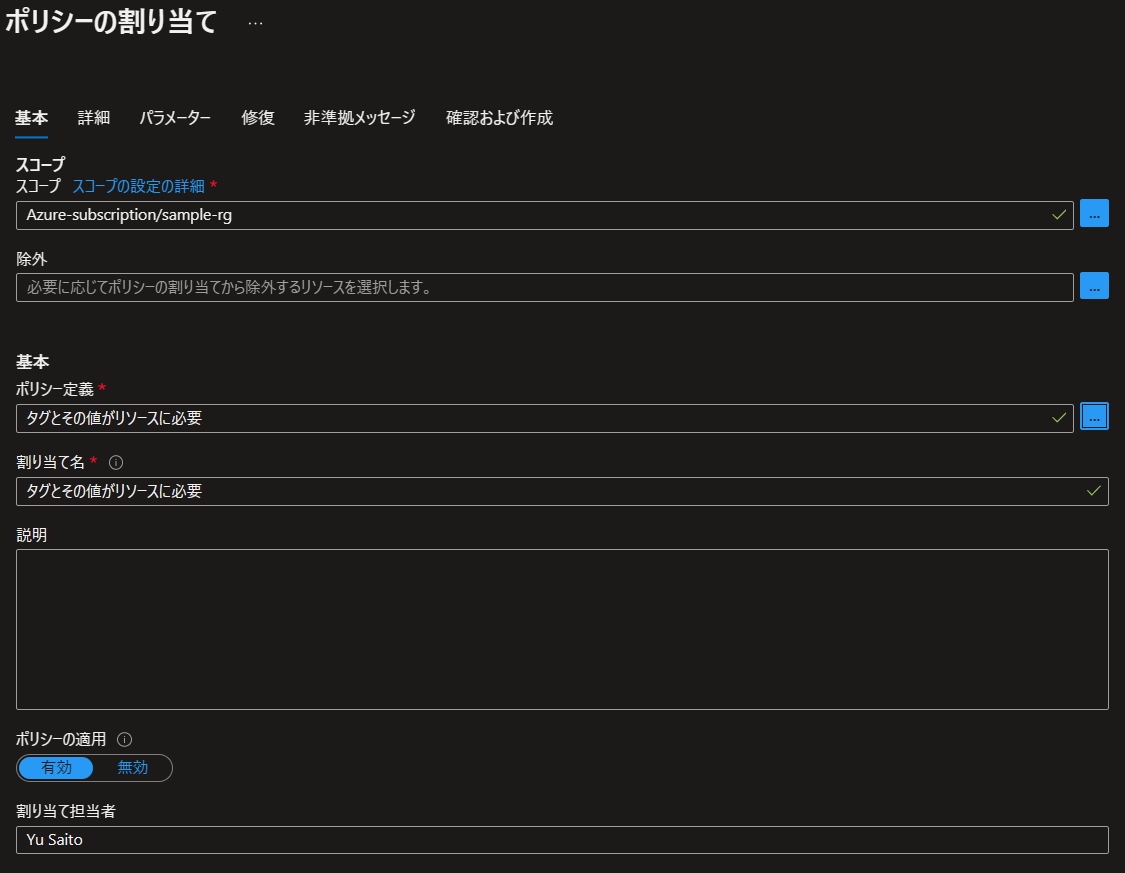Show info tooltip for 割り当て名
This screenshot has width=1125, height=873.
(116, 463)
